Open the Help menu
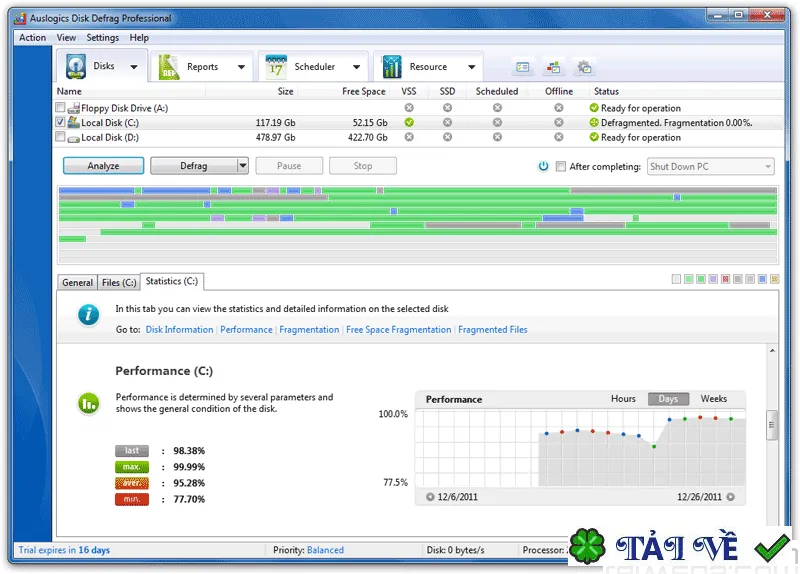Image resolution: width=800 pixels, height=574 pixels. click(139, 37)
